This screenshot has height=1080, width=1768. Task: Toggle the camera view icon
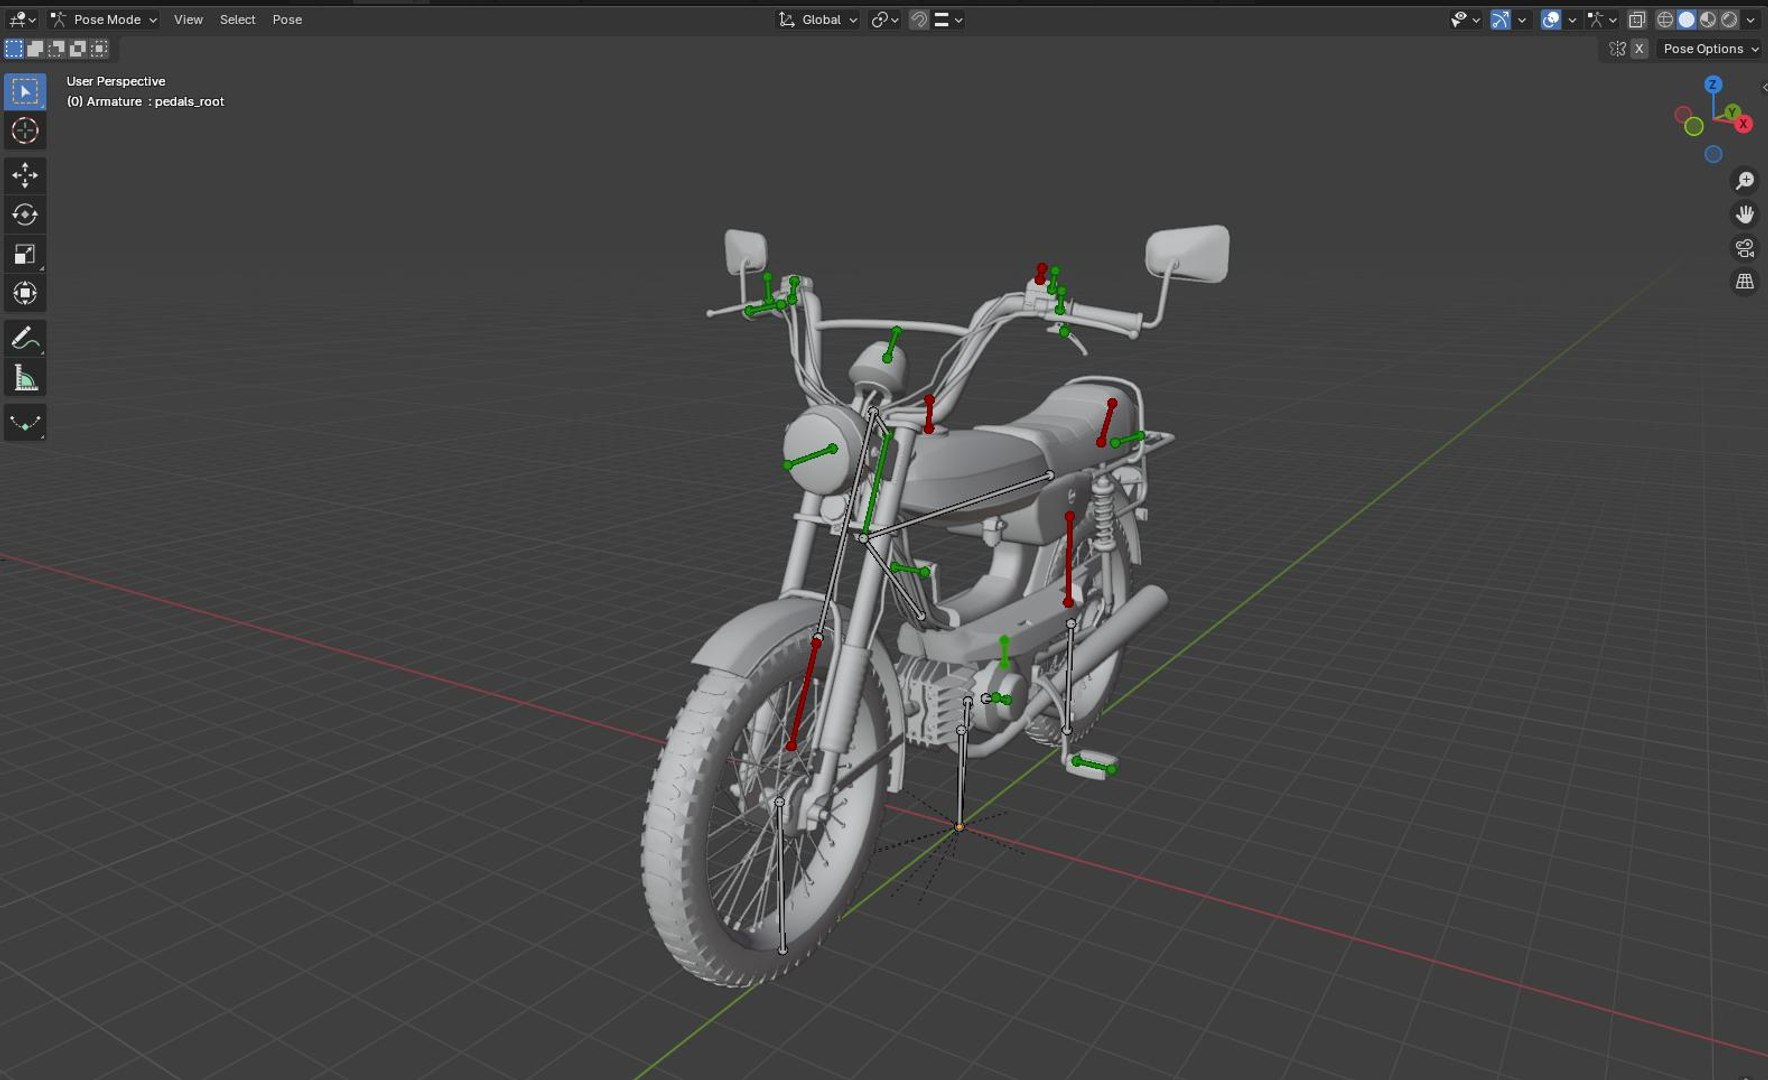click(1745, 248)
